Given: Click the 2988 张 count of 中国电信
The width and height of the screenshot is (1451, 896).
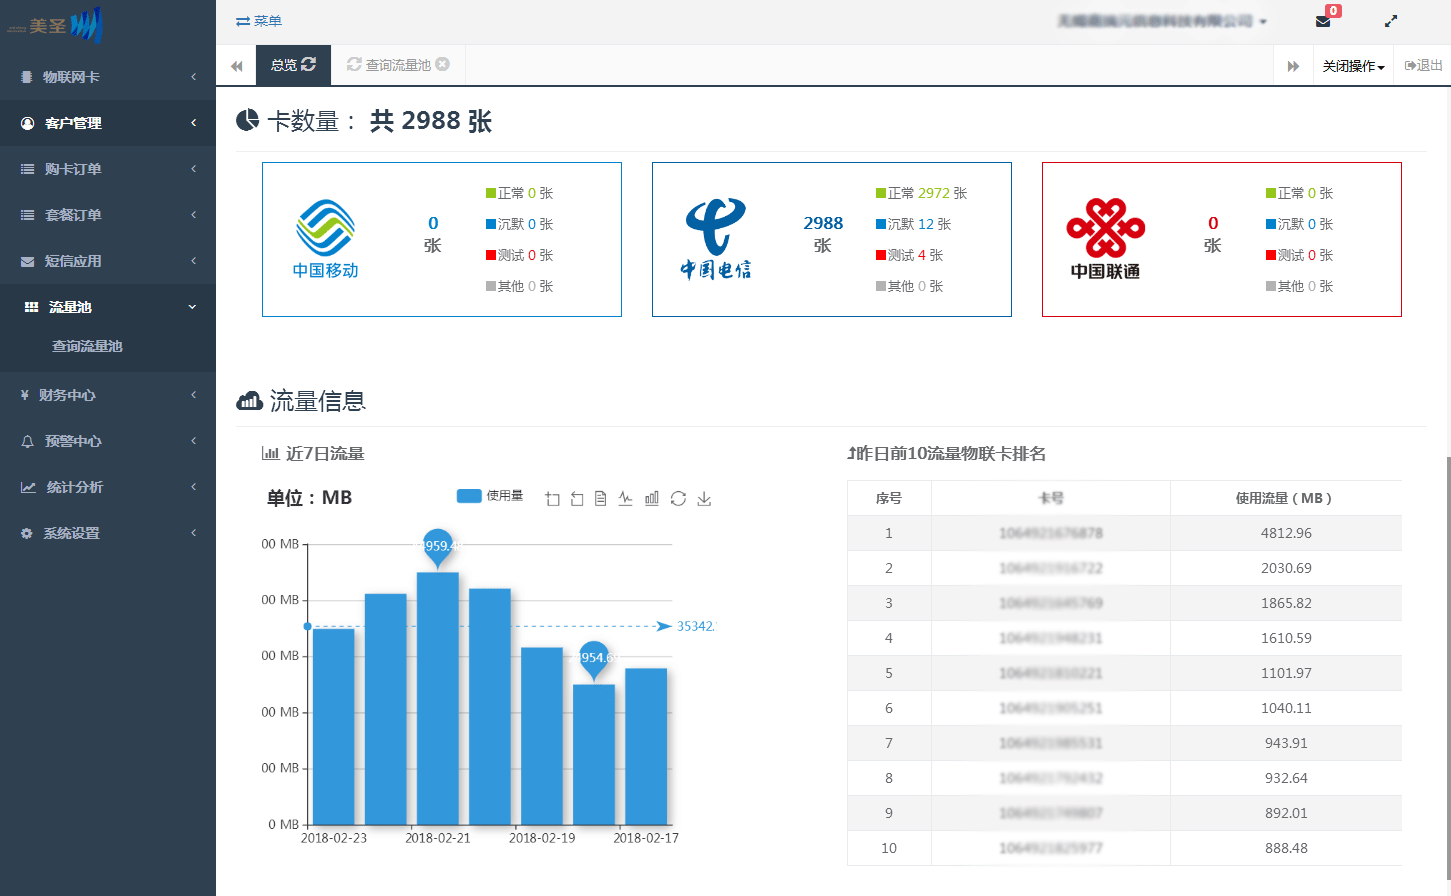Looking at the screenshot, I should coord(823,234).
